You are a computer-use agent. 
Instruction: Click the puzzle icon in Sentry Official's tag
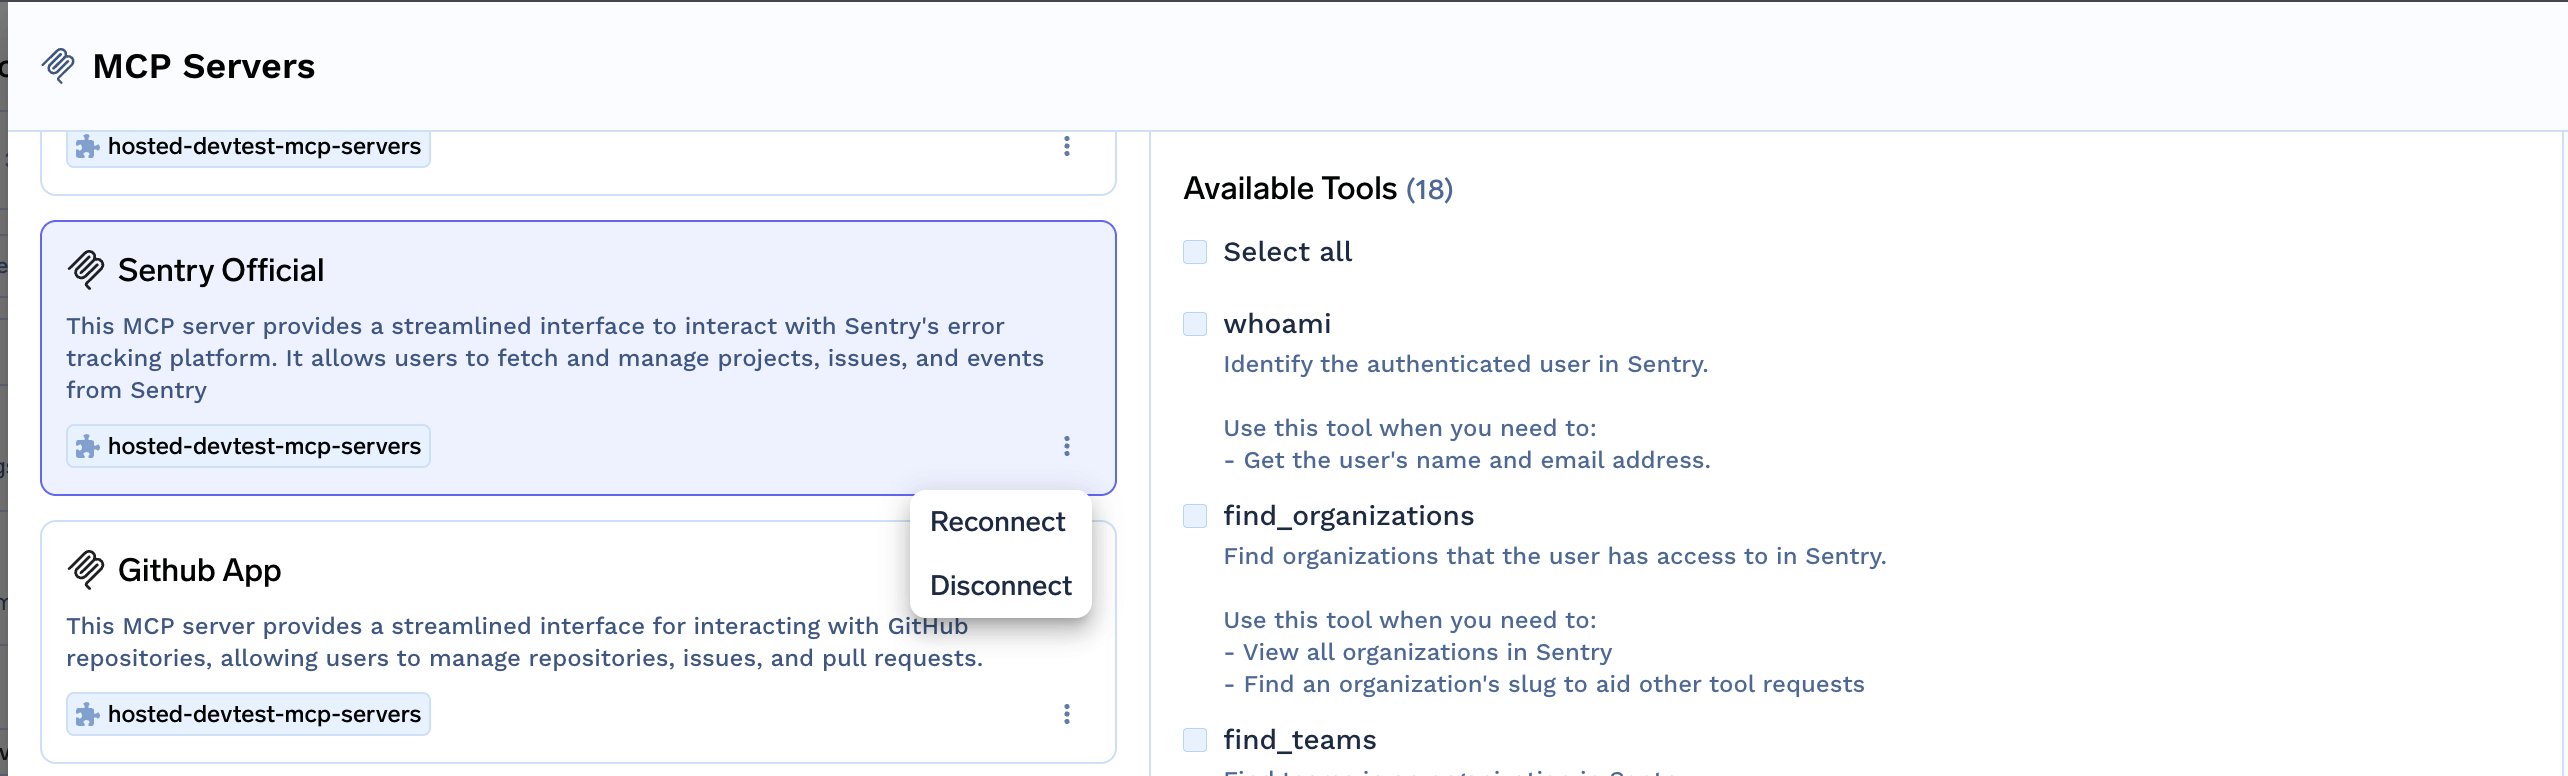[x=88, y=447]
